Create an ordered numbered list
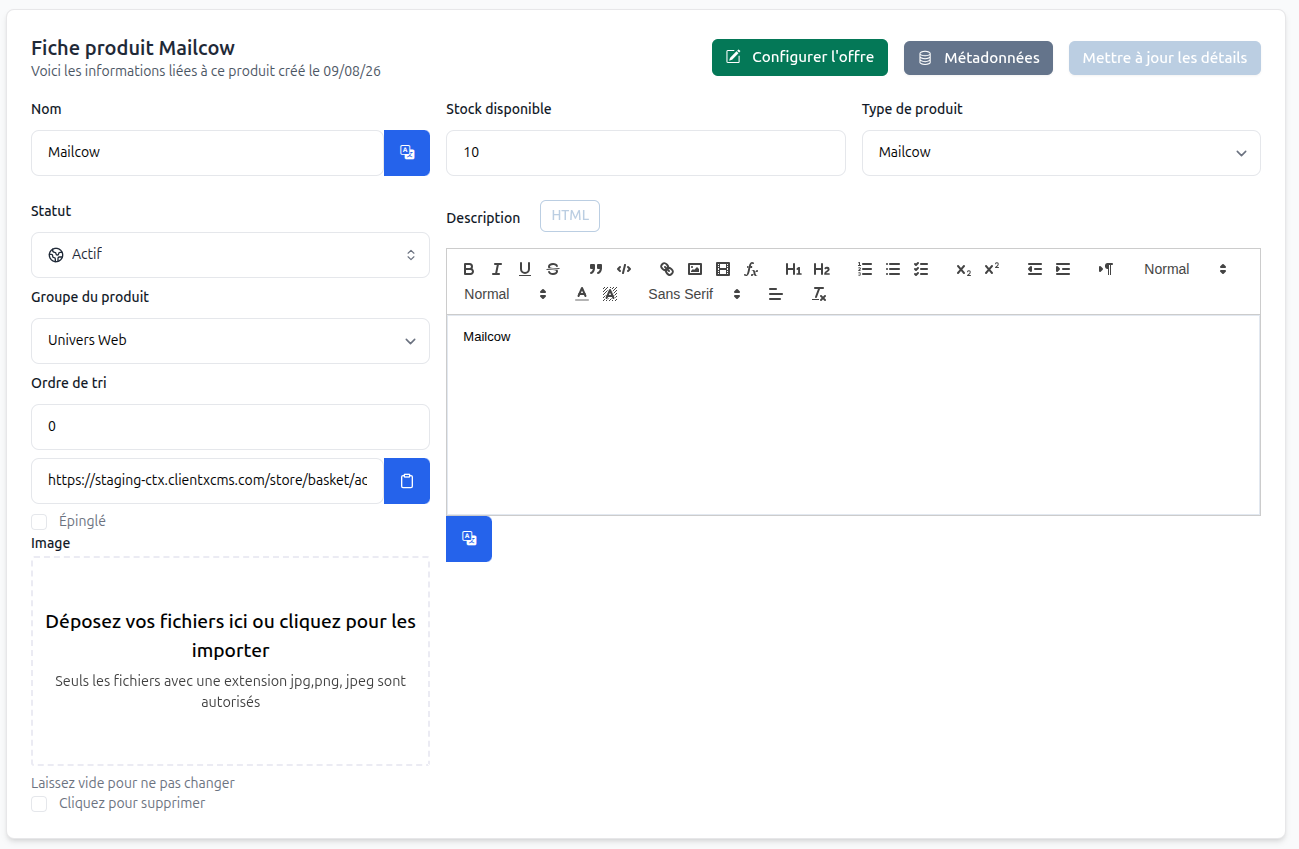This screenshot has height=849, width=1299. 865,269
